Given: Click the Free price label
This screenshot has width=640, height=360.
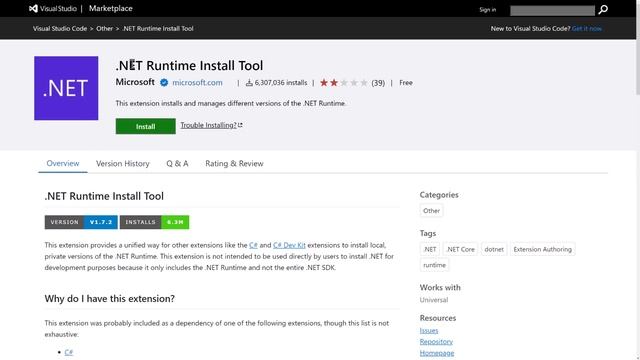Looking at the screenshot, I should tap(406, 83).
